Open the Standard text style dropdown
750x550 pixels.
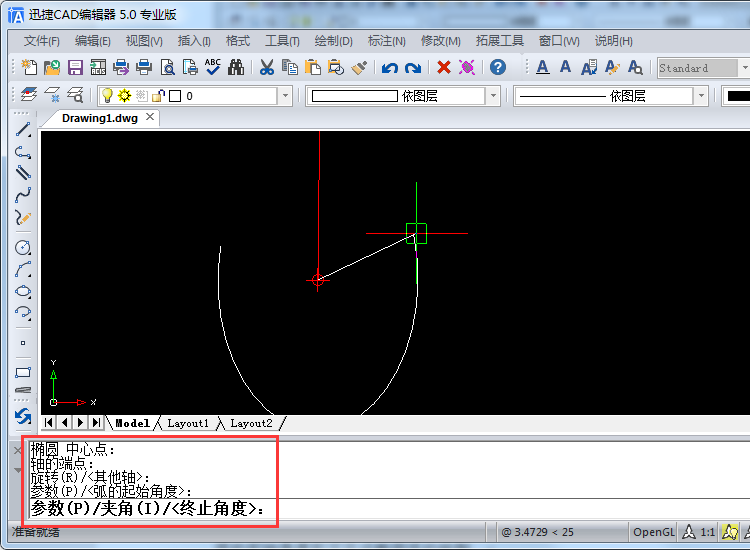(744, 68)
